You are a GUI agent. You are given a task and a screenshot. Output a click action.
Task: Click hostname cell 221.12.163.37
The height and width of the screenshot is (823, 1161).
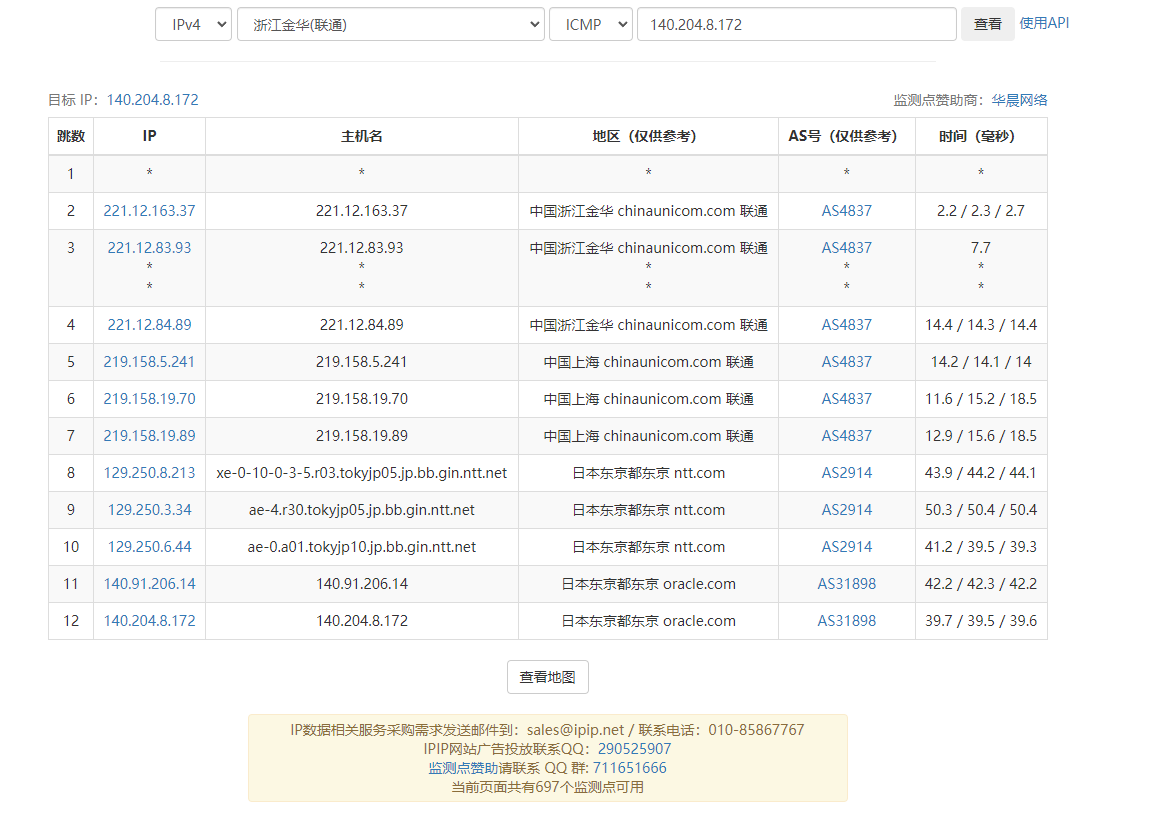point(361,211)
